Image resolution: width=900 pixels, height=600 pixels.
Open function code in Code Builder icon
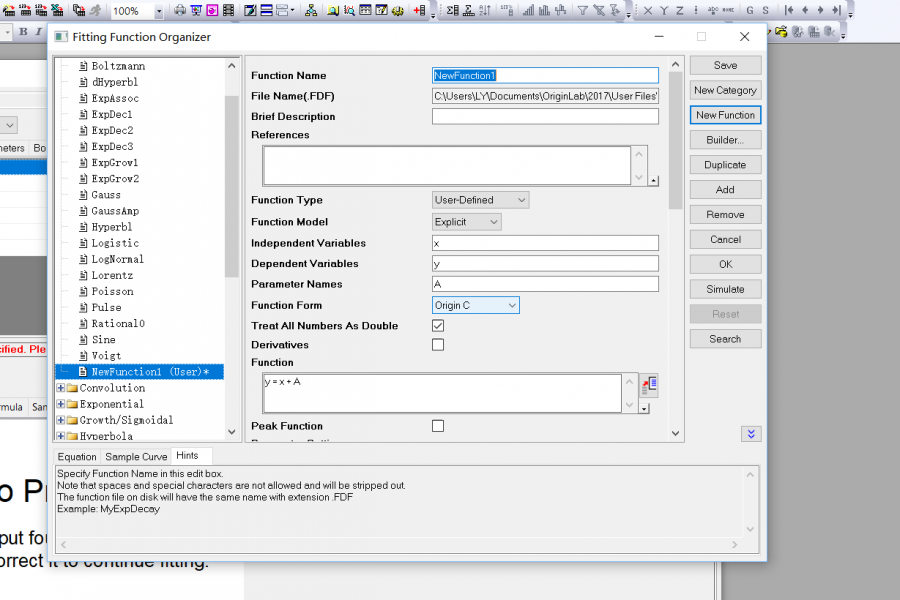click(x=650, y=385)
